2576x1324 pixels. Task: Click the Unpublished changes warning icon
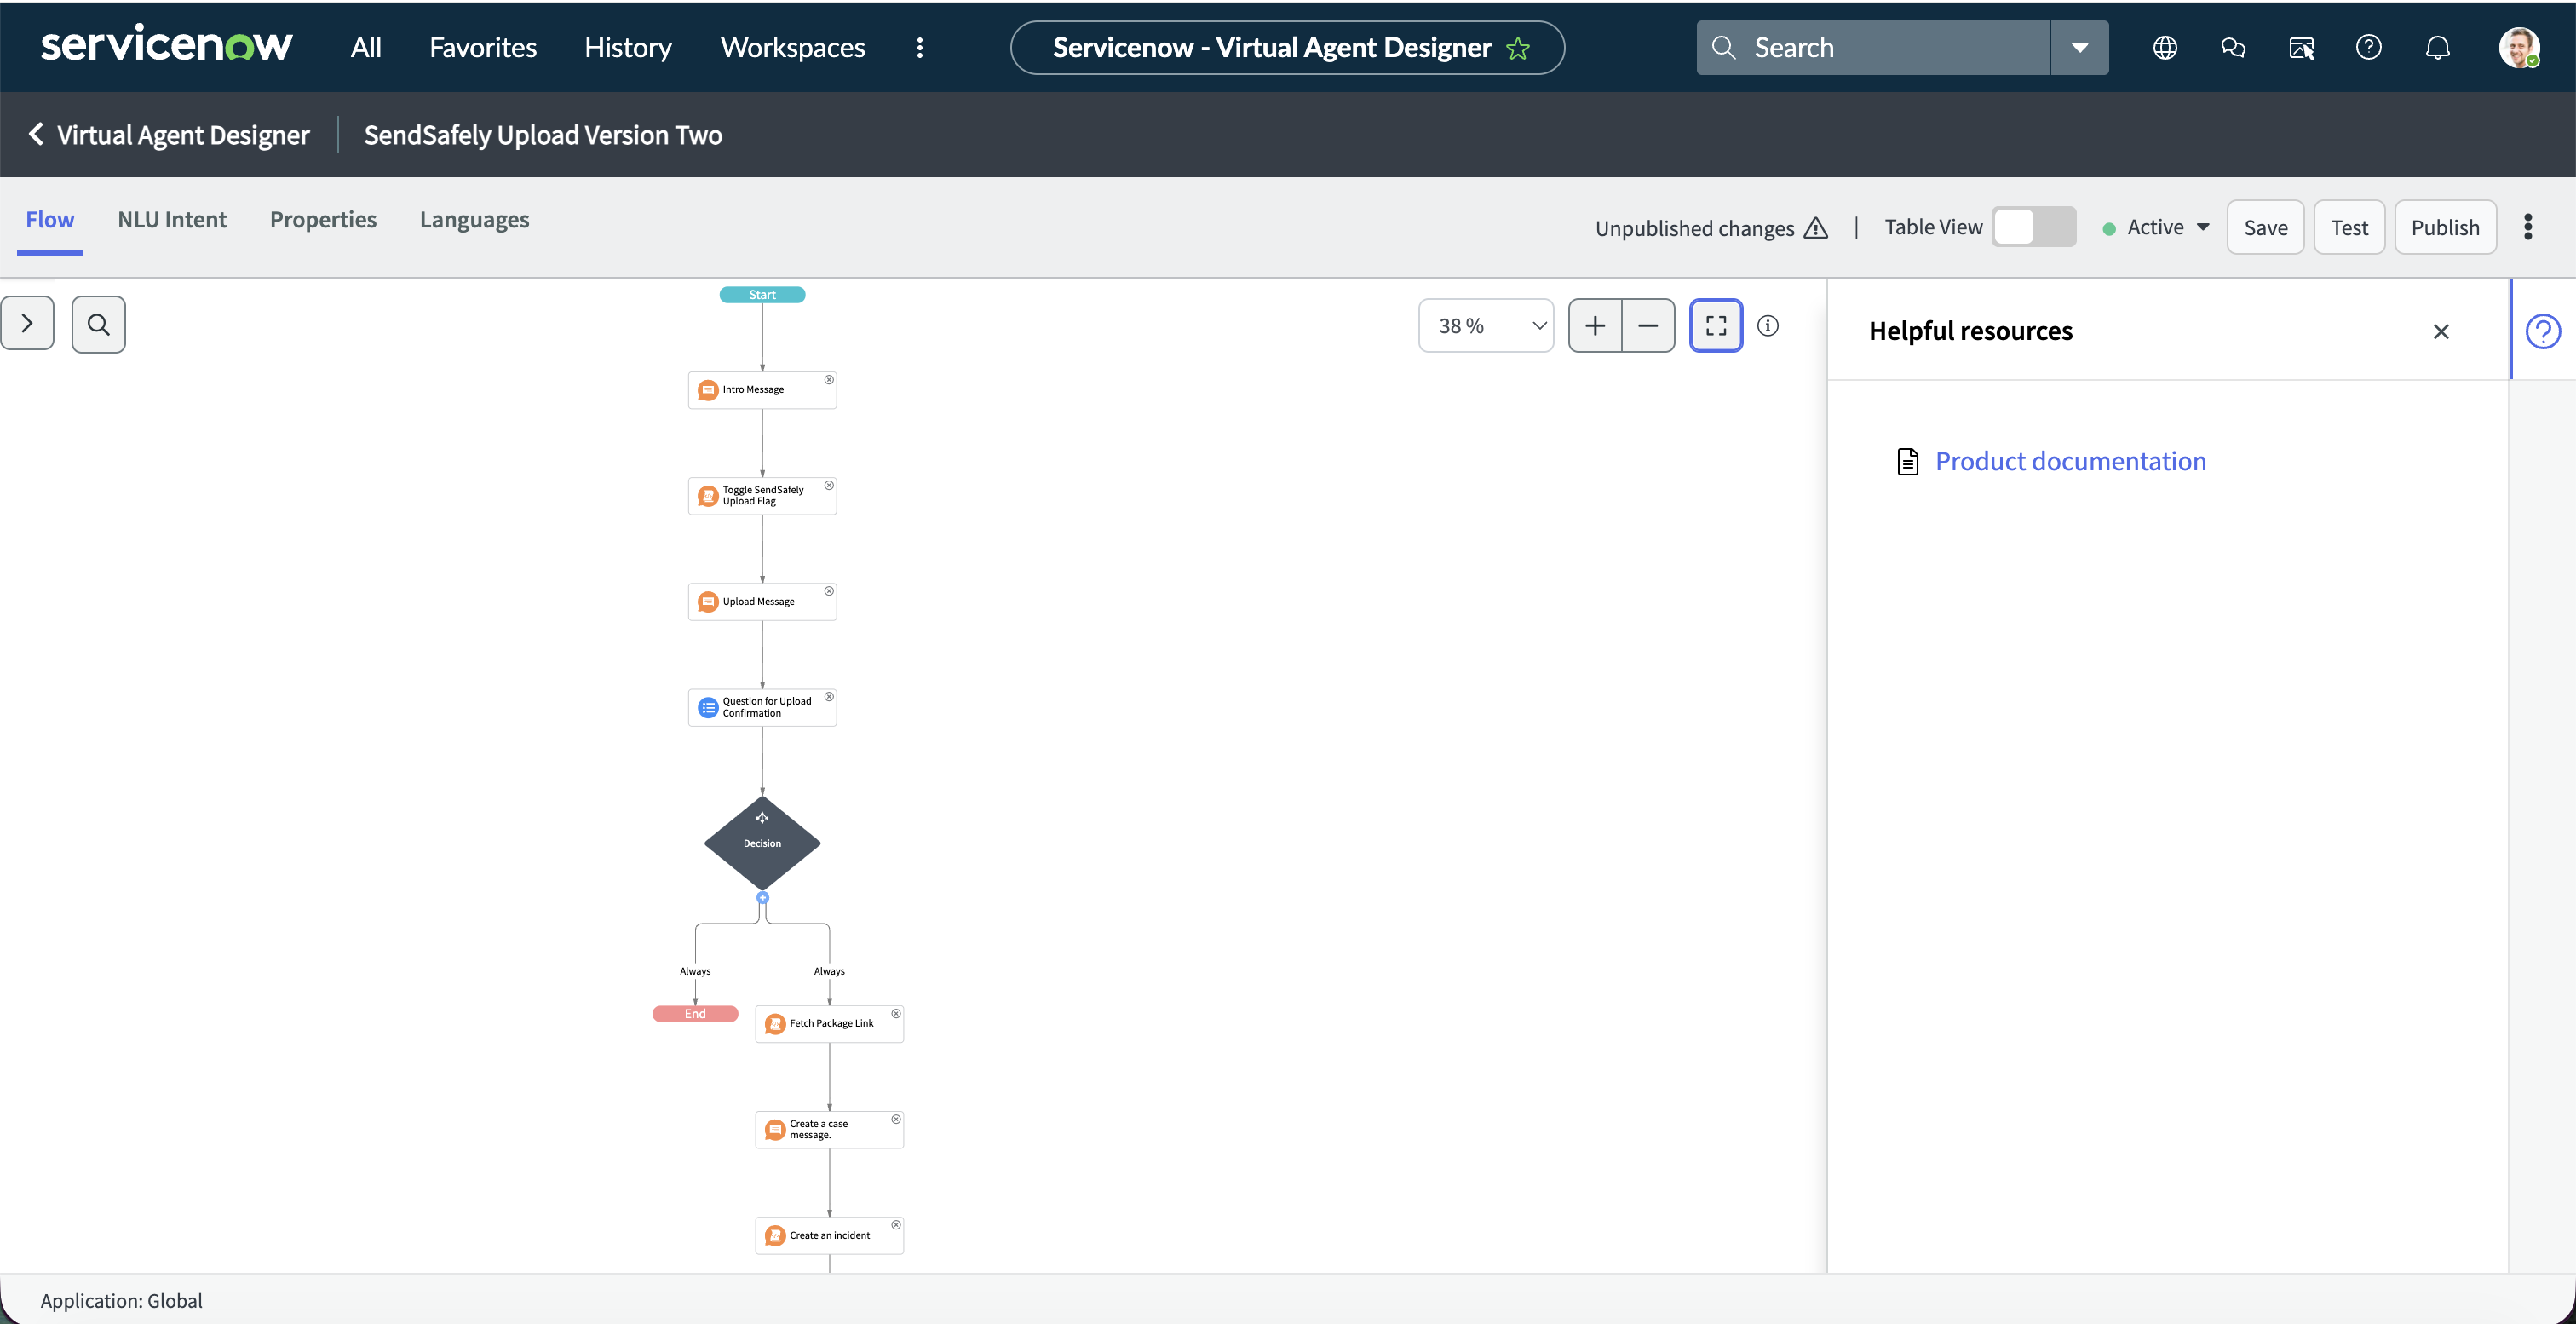(1816, 228)
